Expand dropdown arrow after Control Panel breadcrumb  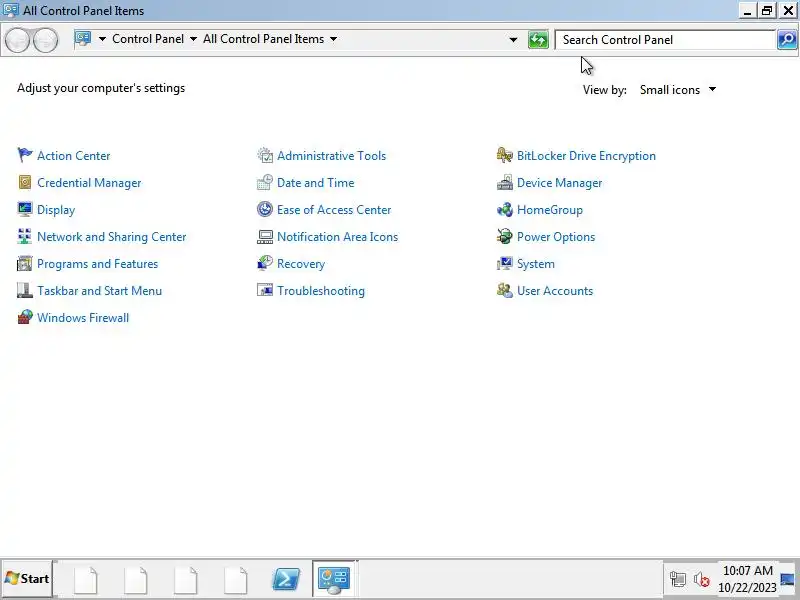193,39
